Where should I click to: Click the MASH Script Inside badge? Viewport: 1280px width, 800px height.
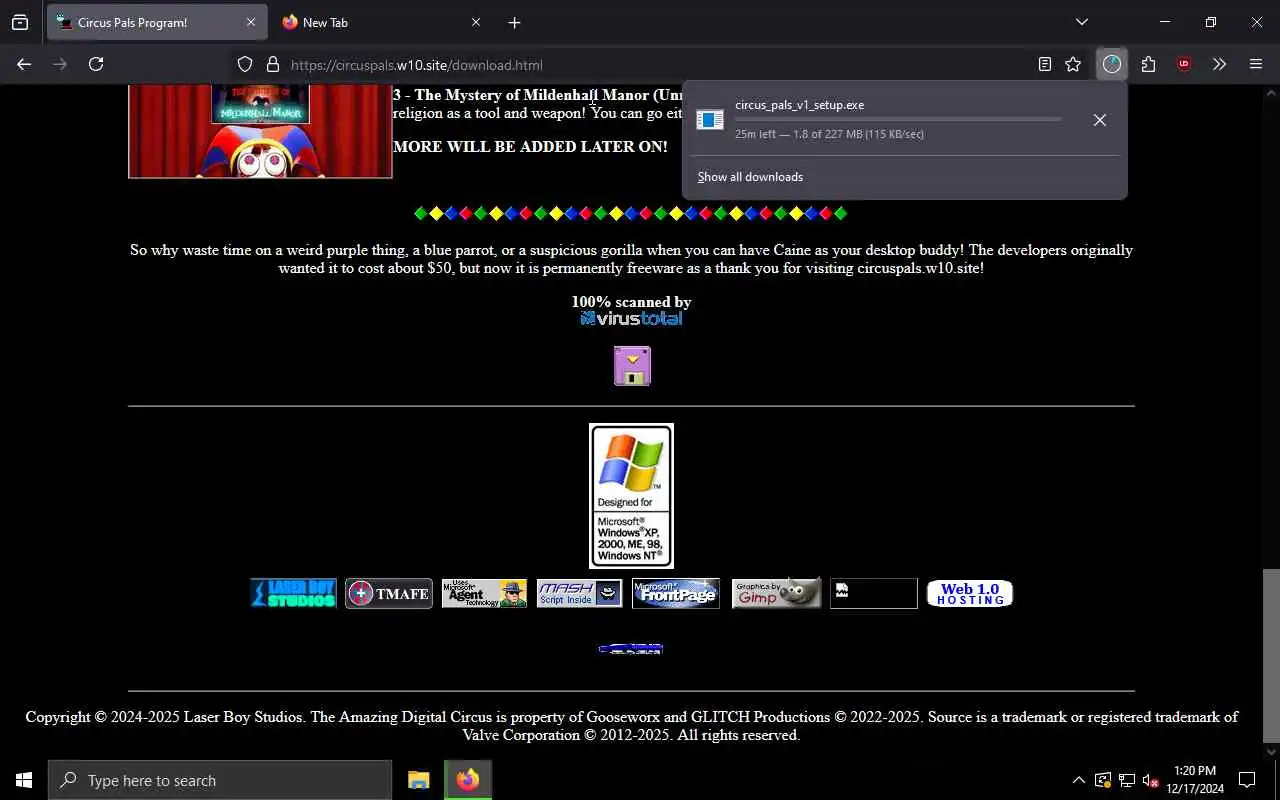click(x=580, y=593)
